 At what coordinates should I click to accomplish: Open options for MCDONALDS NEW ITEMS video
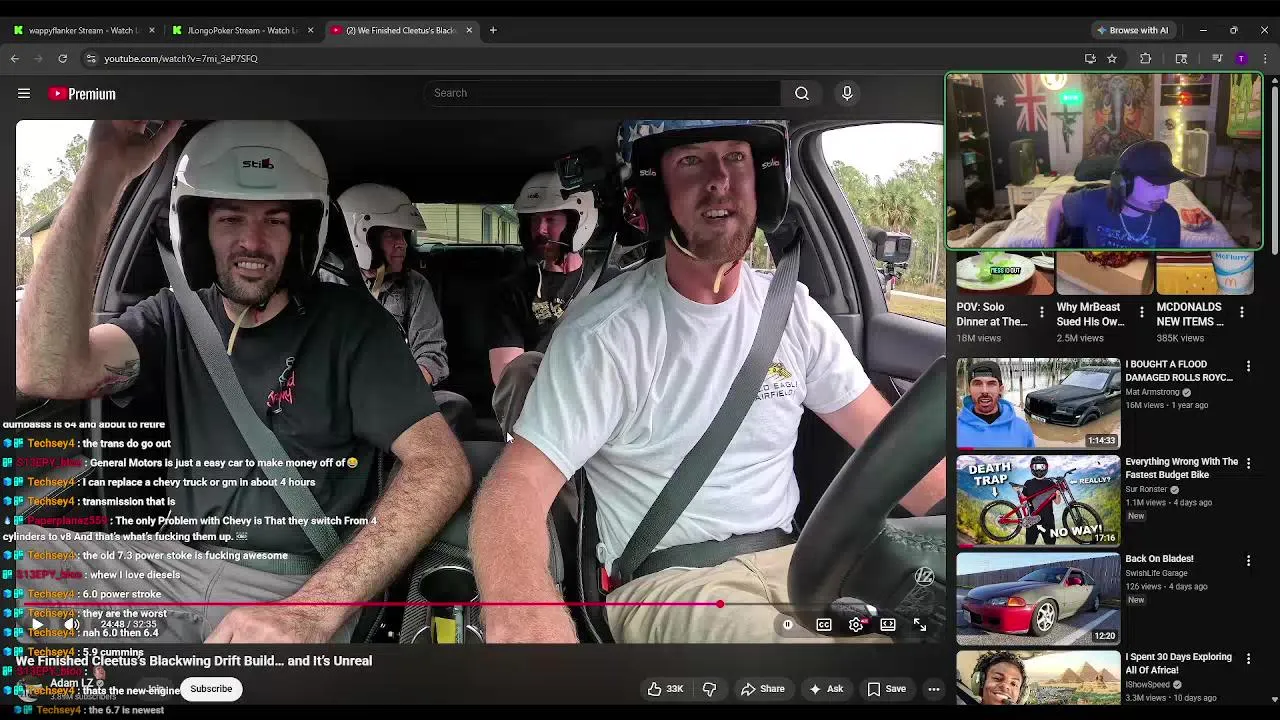pos(1241,313)
